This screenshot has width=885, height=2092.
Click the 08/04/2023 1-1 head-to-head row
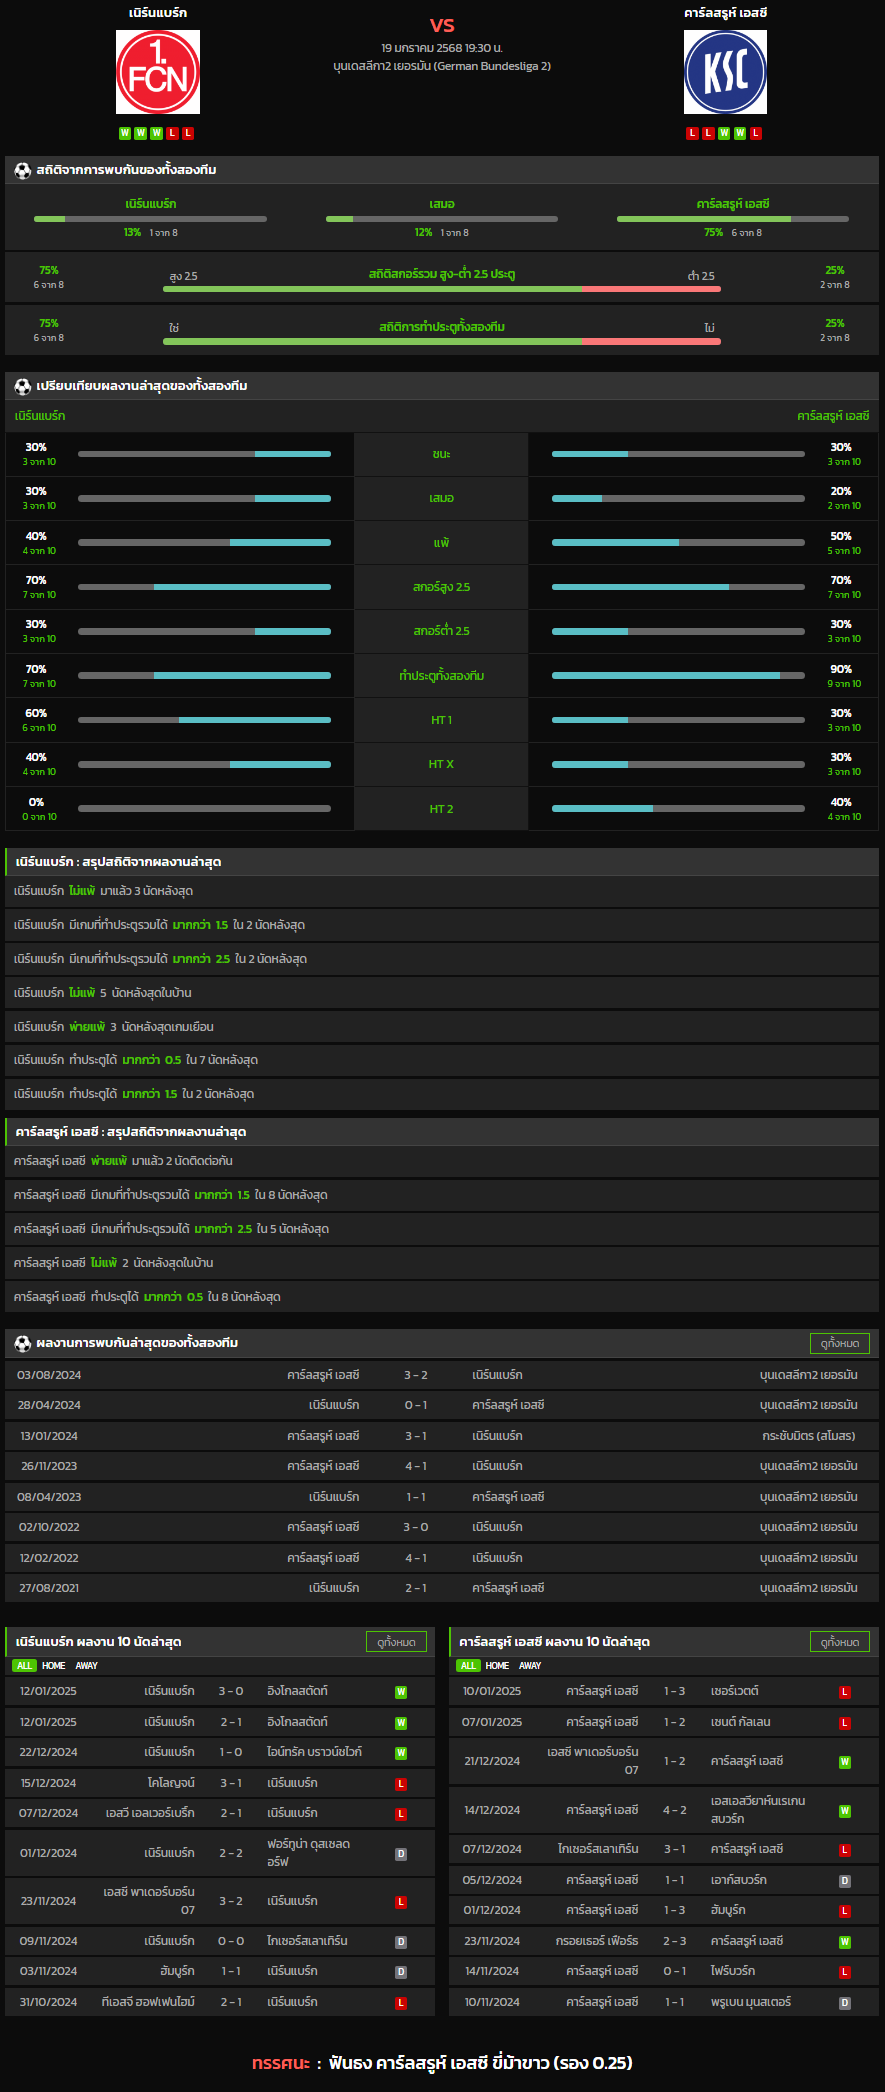tap(442, 1498)
